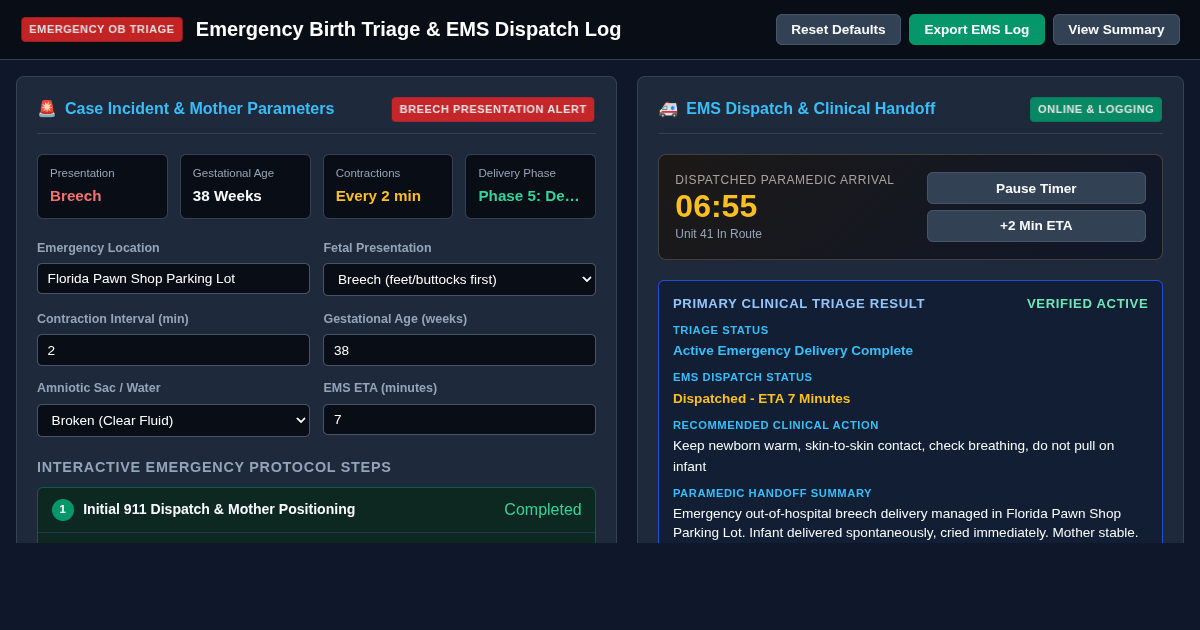This screenshot has height=630, width=1200.
Task: Click the Interactive Emergency Protocol Steps heading
Action: [214, 467]
